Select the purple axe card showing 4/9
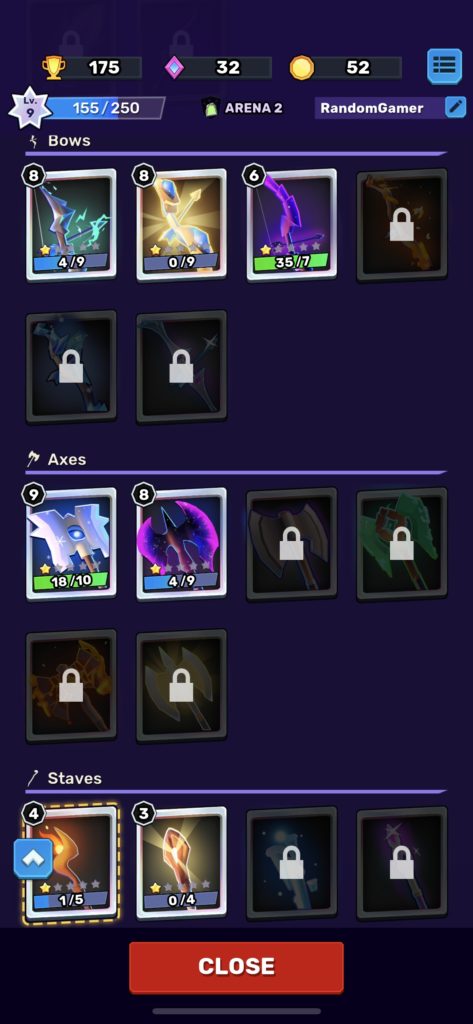This screenshot has width=473, height=1024. pos(182,543)
